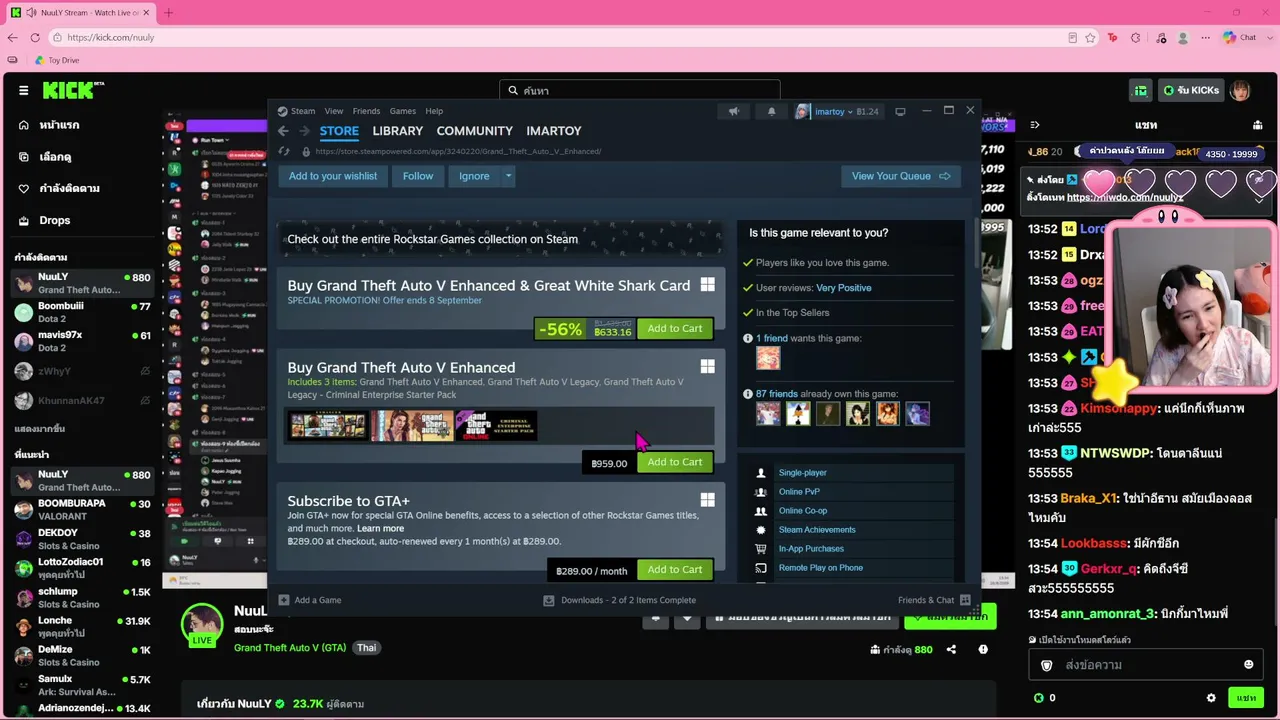Screen dimensions: 1280x720
Task: Open Steam Friends & Chat
Action: (x=935, y=600)
